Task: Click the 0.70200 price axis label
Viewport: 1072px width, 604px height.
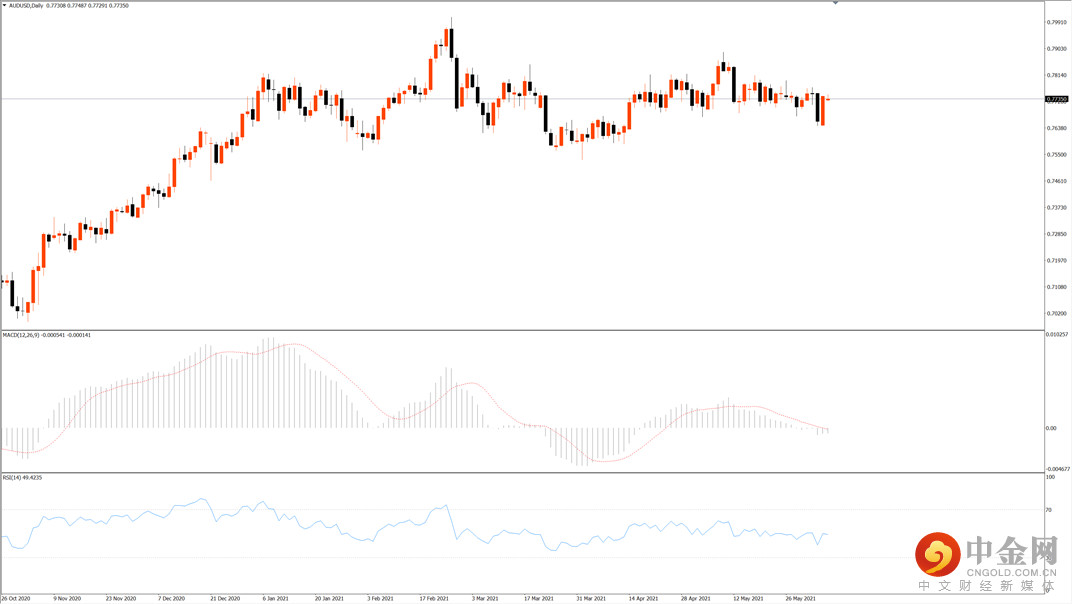Action: click(x=1056, y=314)
